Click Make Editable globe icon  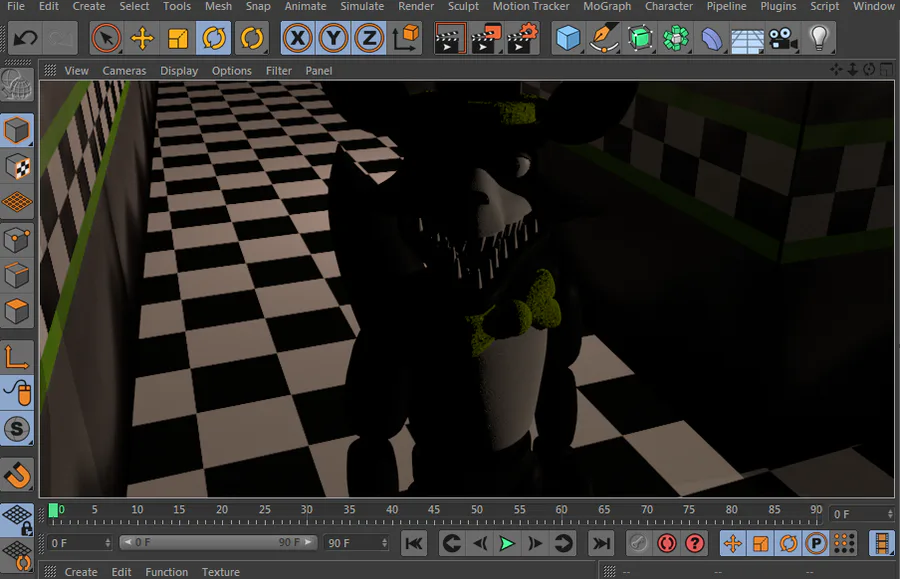(x=17, y=86)
